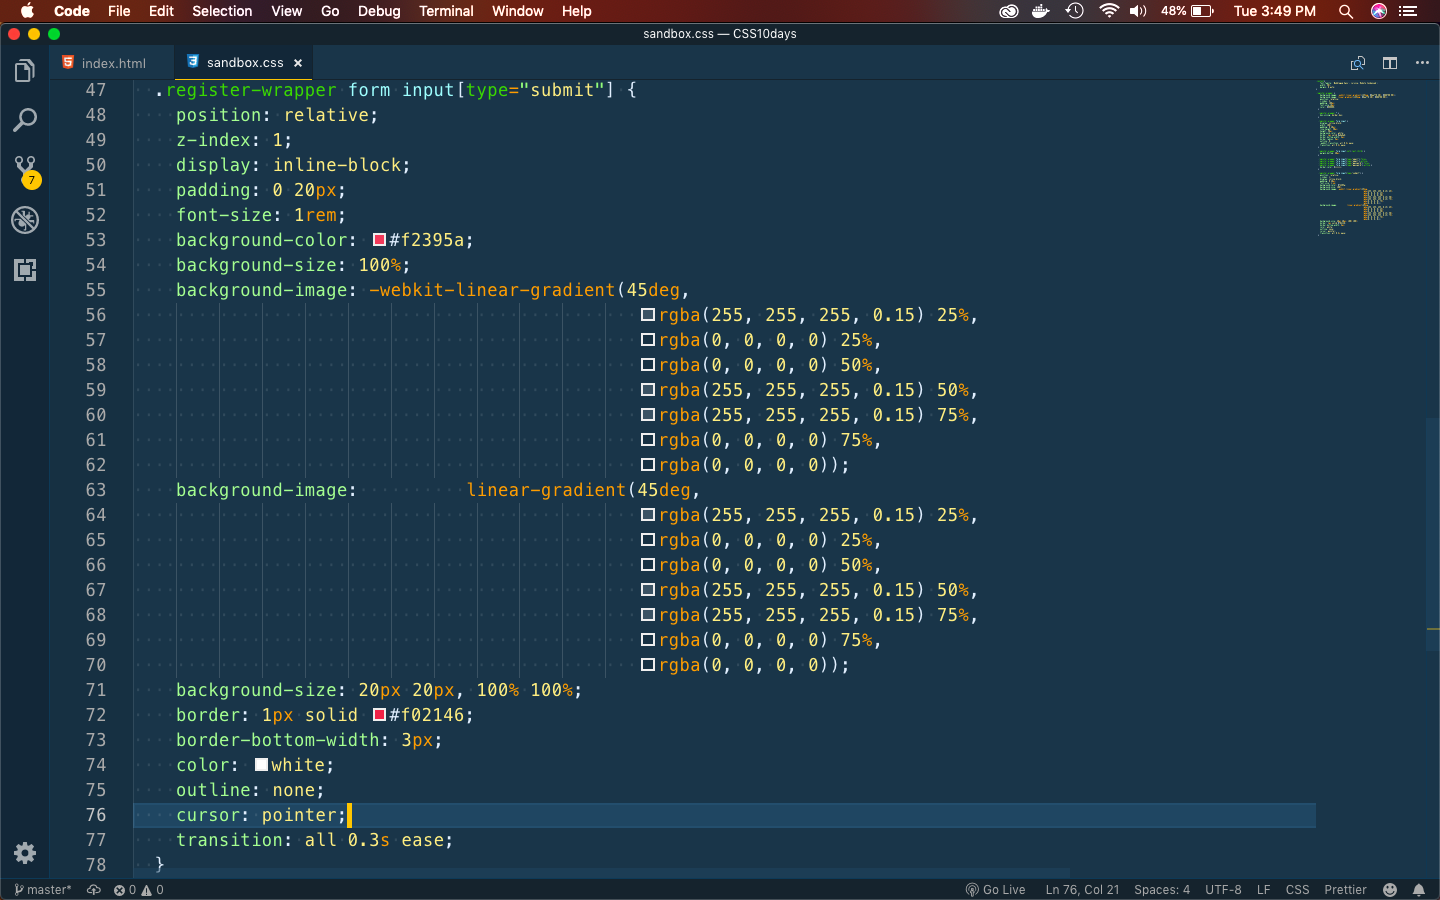Open the Code application menu
Screen dimensions: 1440x900
(72, 11)
